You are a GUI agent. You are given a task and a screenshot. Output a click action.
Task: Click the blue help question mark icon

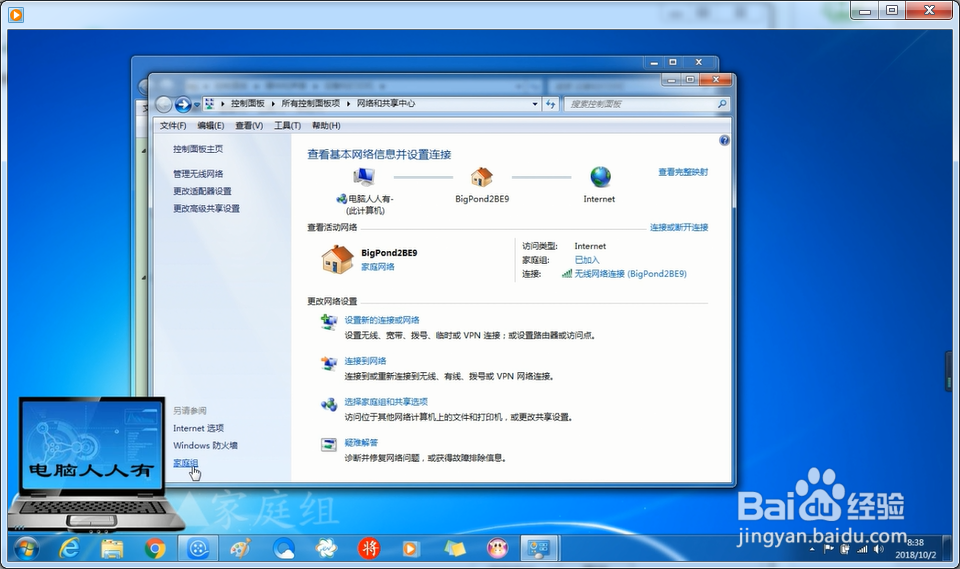(x=724, y=140)
